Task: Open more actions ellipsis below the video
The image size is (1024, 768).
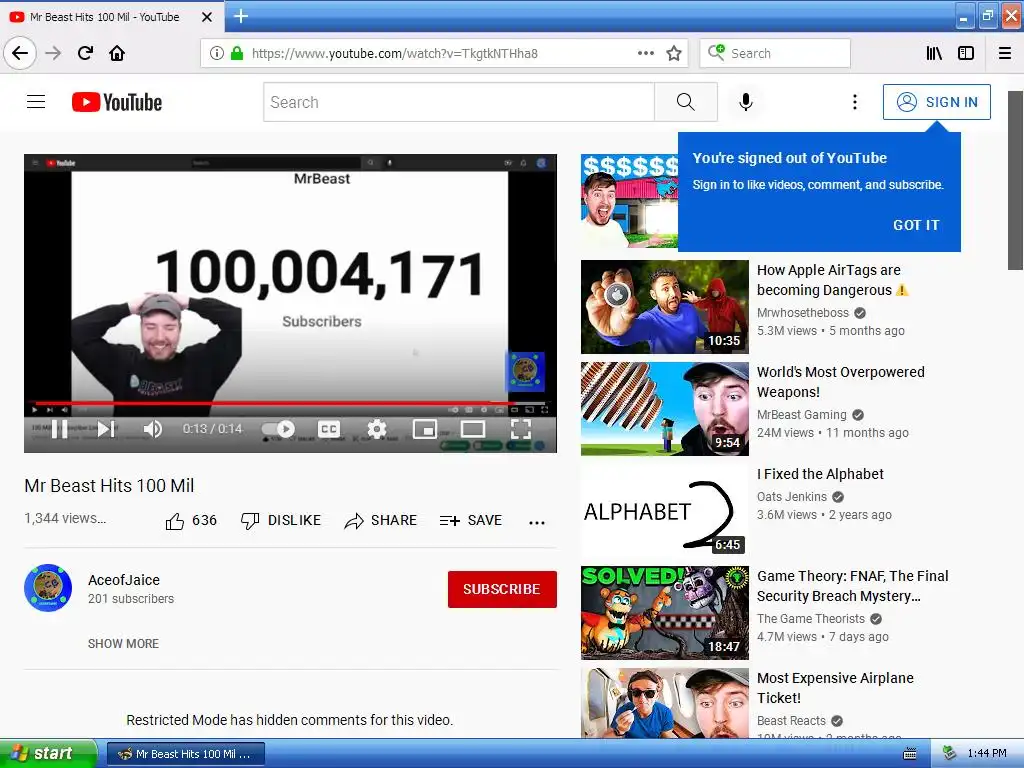Action: click(x=537, y=522)
